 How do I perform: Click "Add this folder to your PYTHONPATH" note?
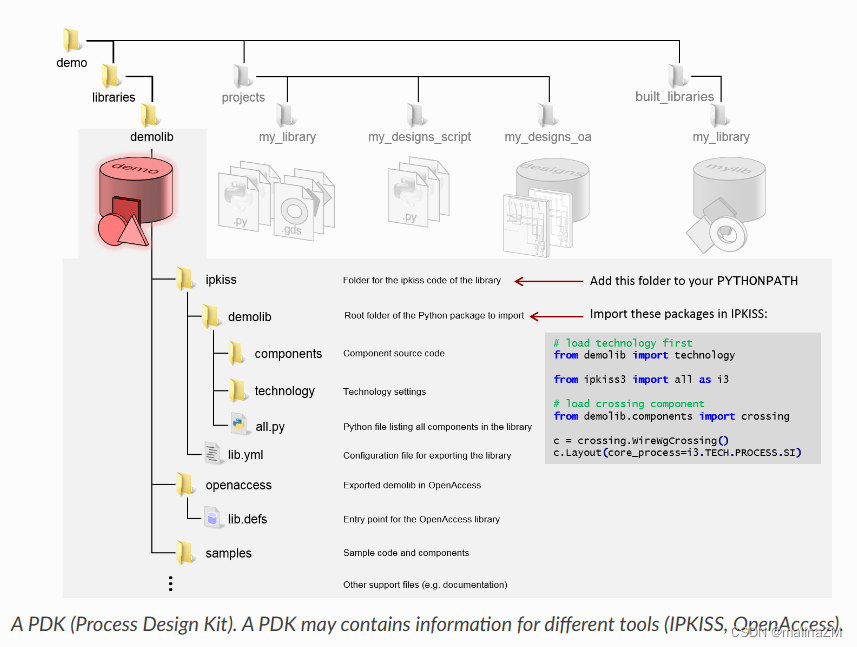[x=694, y=281]
